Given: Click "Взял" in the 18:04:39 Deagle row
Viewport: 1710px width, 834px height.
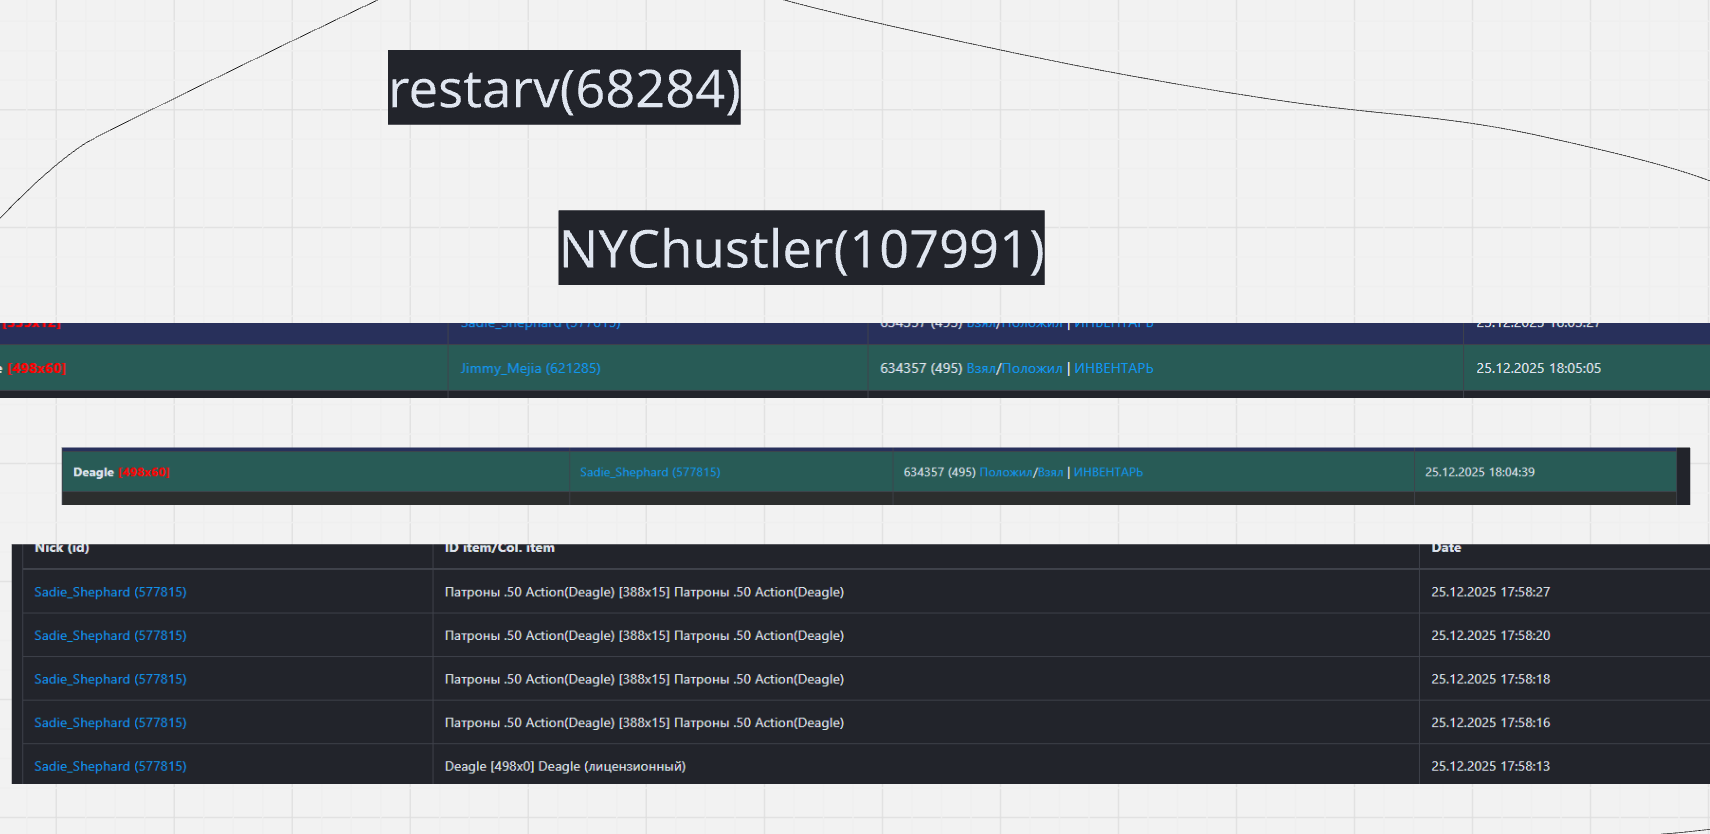Looking at the screenshot, I should coord(1050,472).
